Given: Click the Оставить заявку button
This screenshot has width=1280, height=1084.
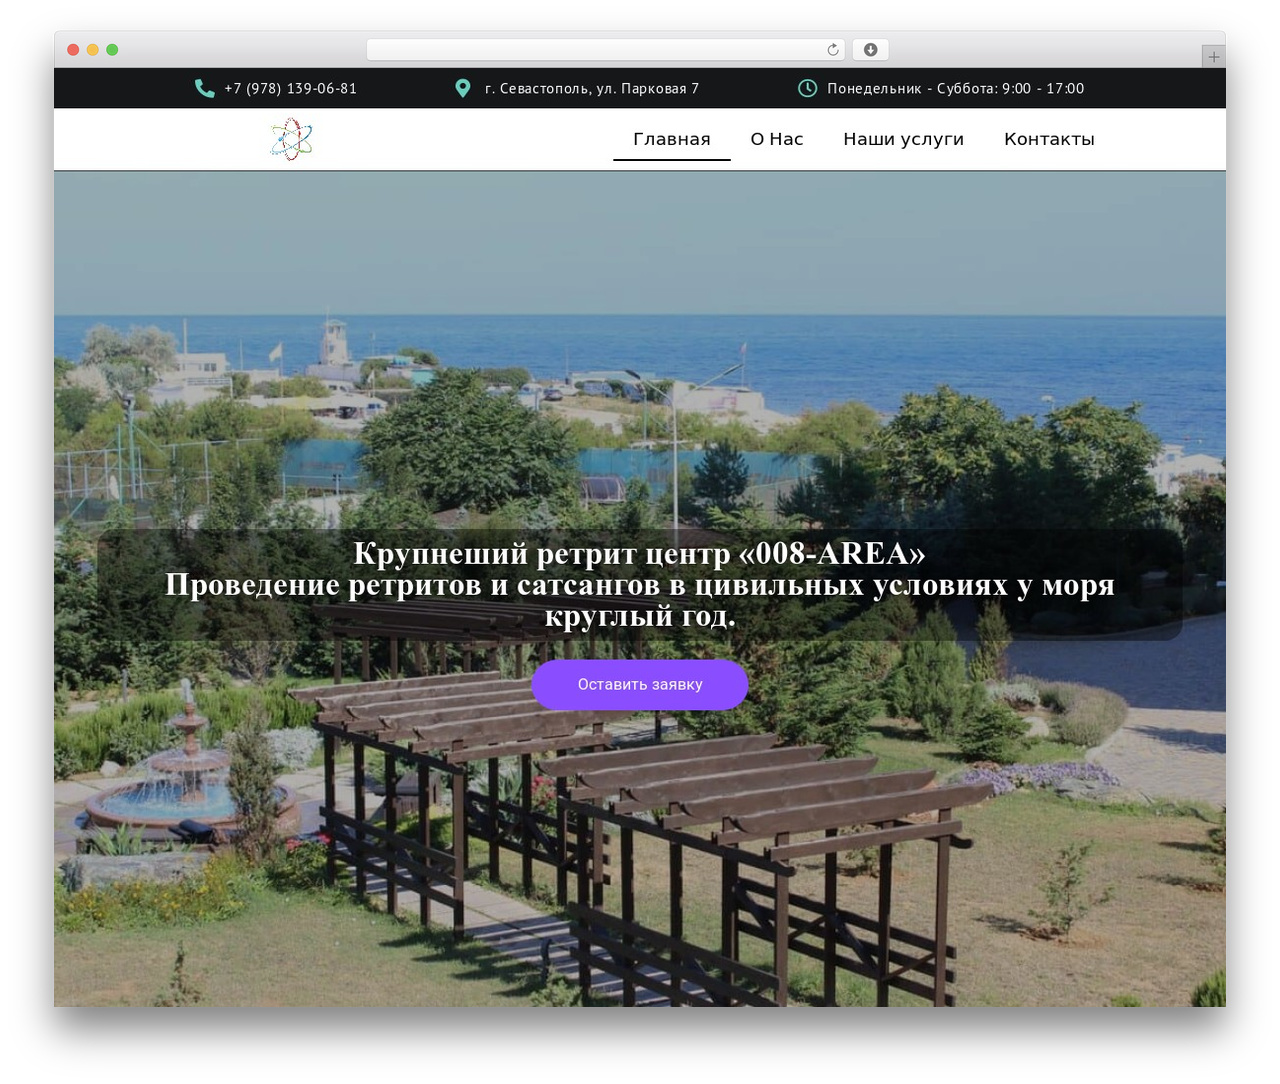Looking at the screenshot, I should 640,685.
